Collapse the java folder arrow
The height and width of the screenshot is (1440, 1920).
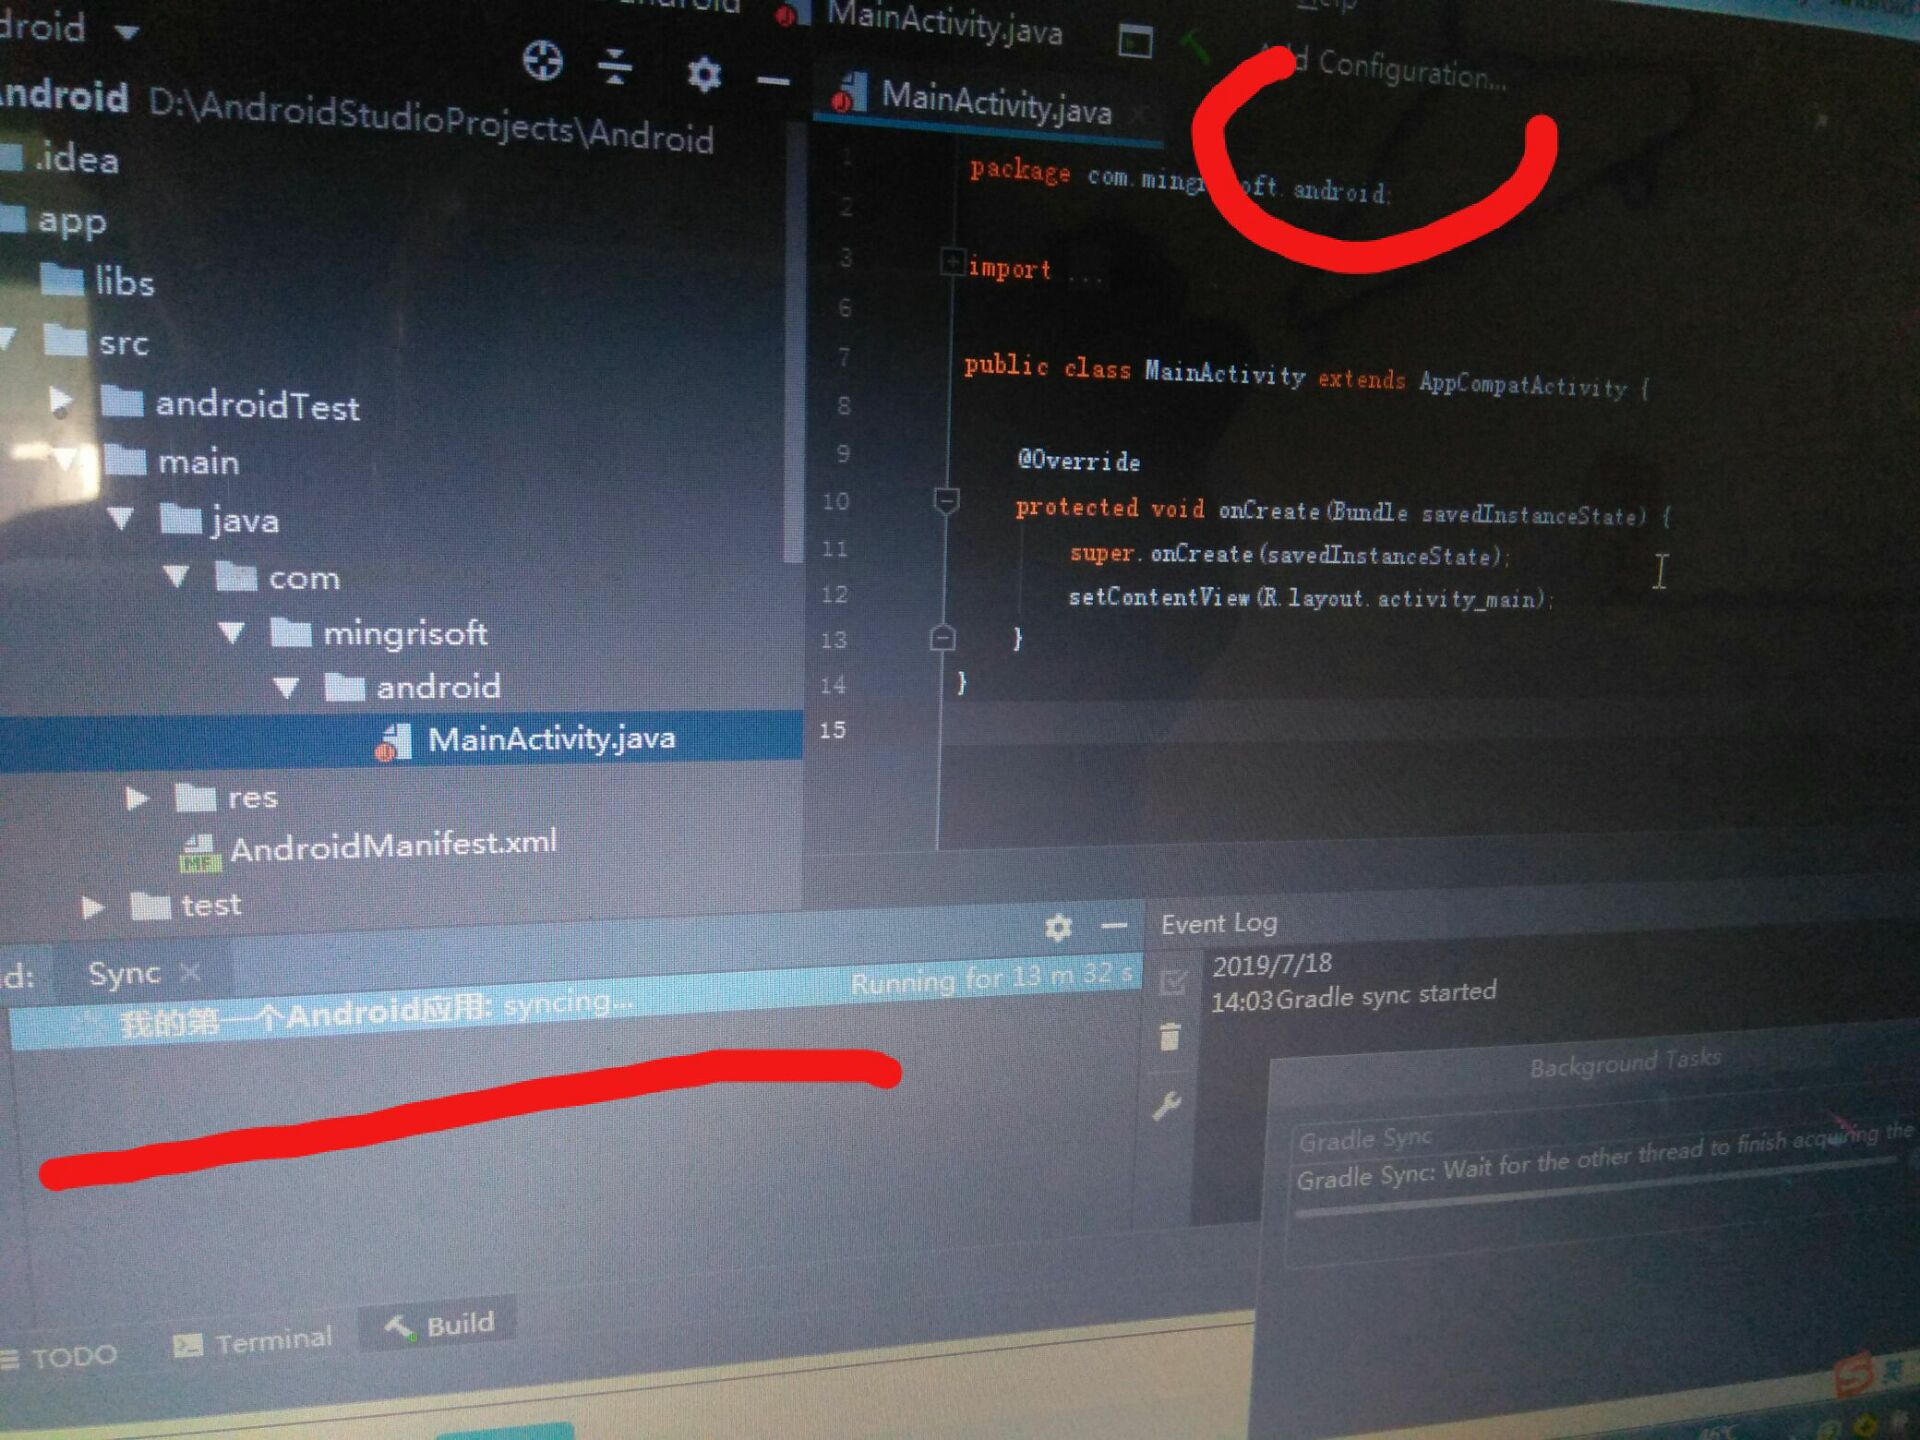click(121, 518)
